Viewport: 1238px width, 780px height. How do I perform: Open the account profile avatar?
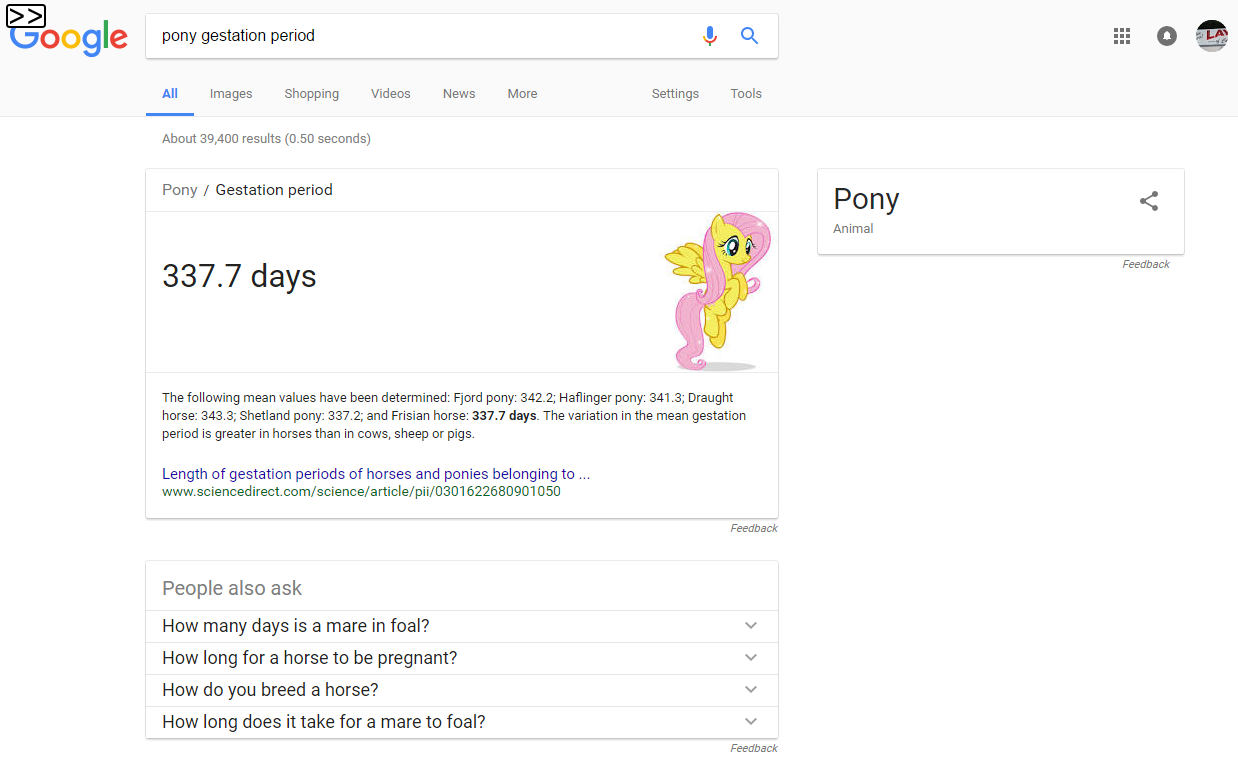click(1212, 36)
